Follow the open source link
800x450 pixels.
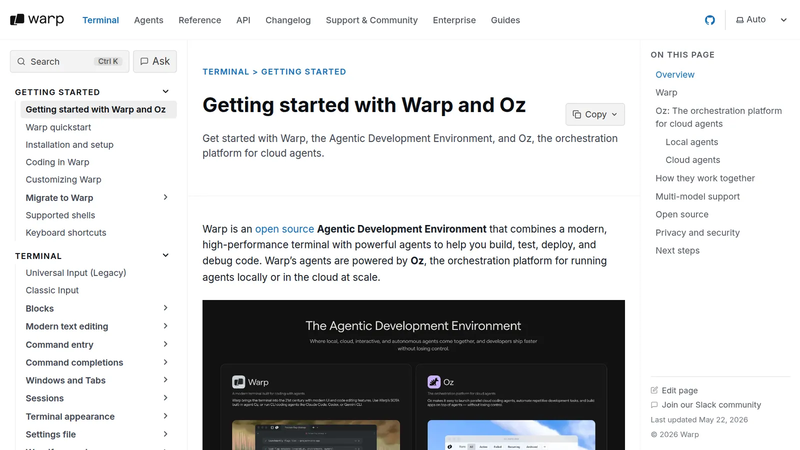coord(284,229)
